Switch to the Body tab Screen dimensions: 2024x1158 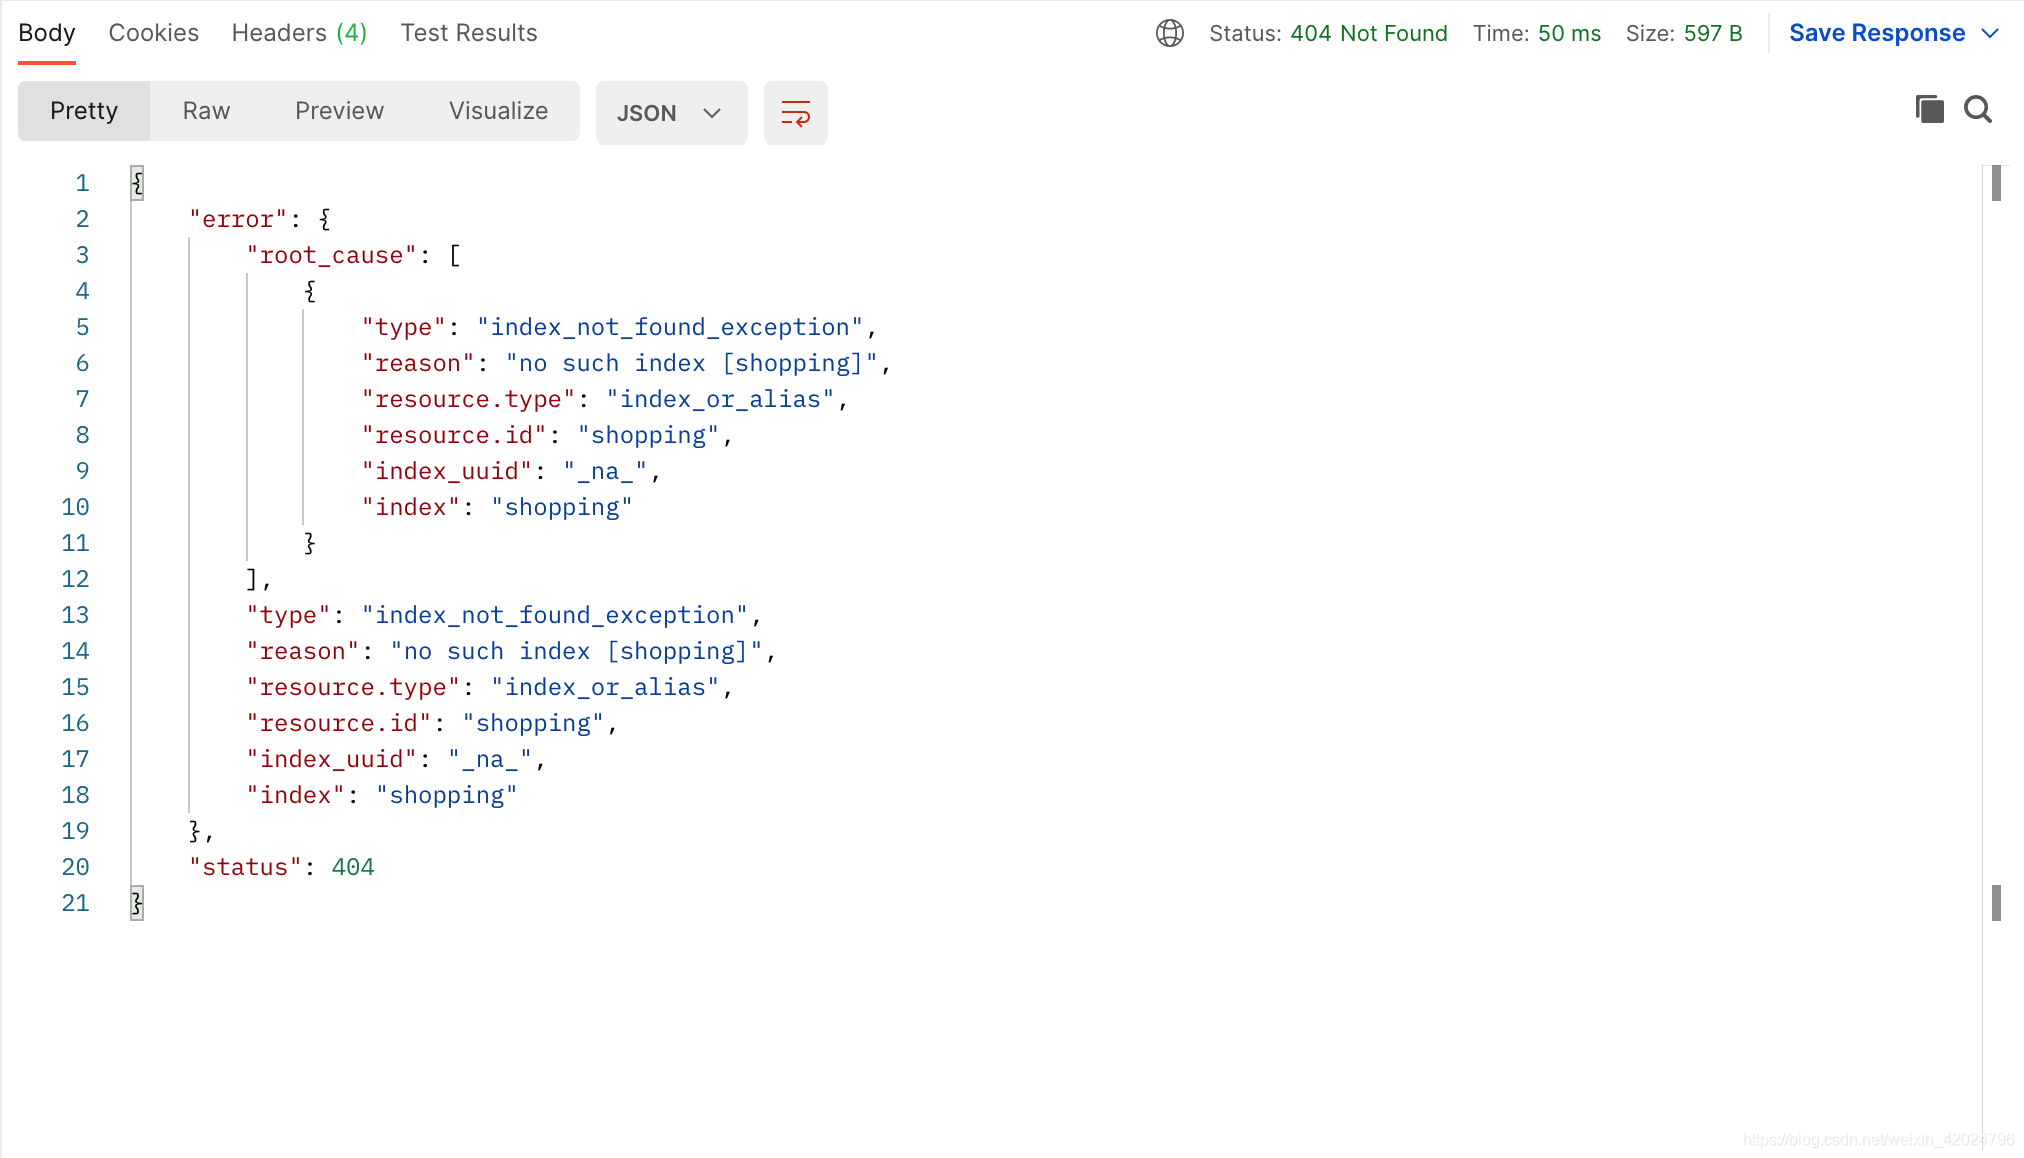[47, 33]
